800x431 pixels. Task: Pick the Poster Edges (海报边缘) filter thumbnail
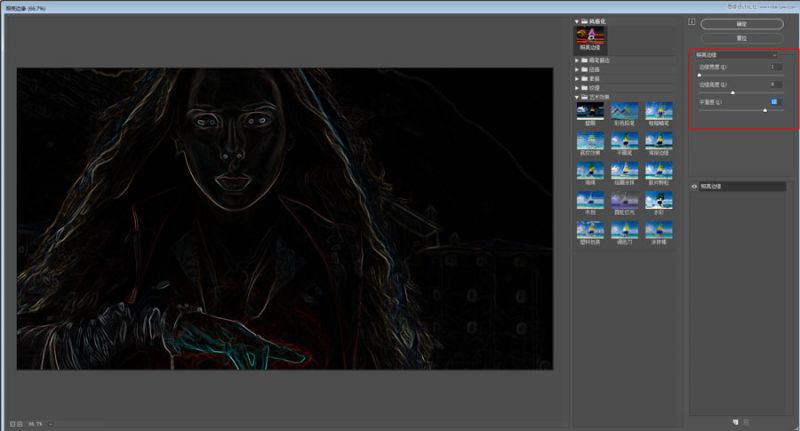(658, 141)
